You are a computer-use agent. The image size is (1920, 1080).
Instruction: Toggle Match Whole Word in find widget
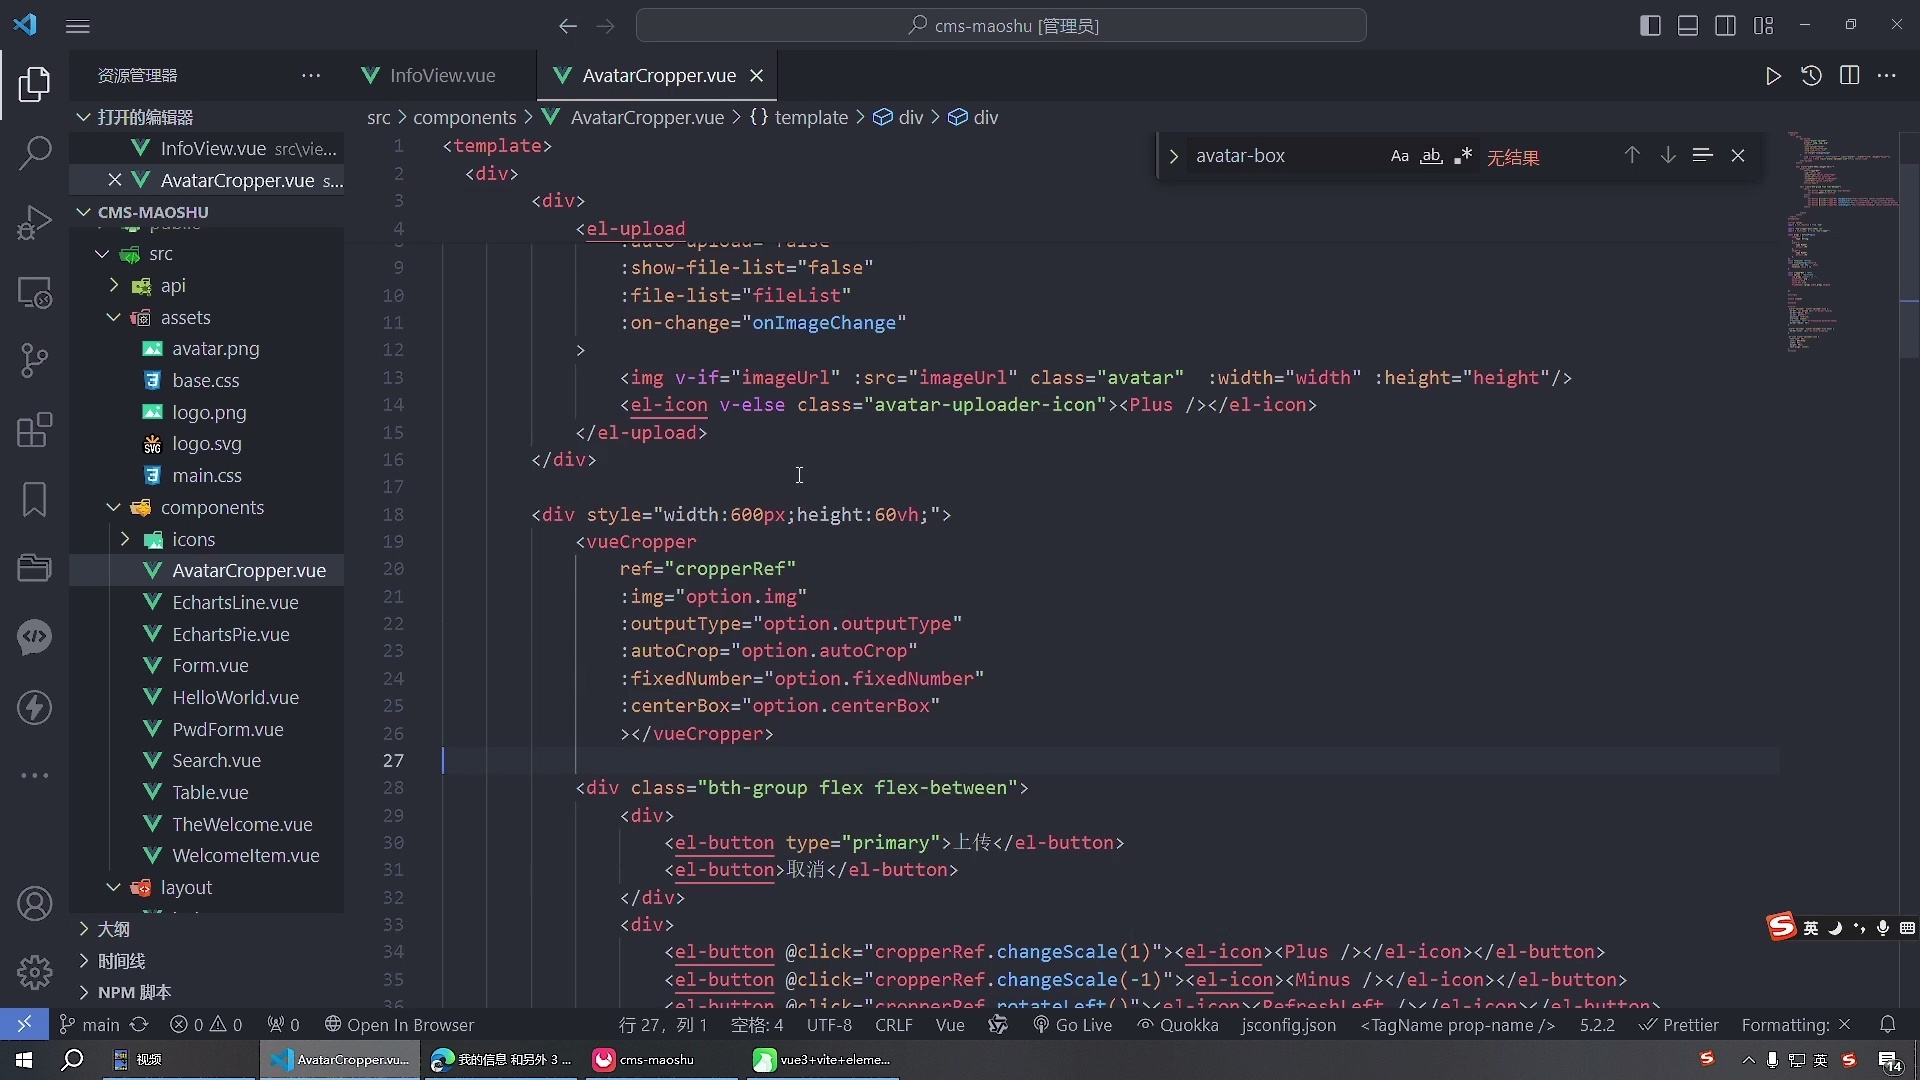click(1431, 156)
